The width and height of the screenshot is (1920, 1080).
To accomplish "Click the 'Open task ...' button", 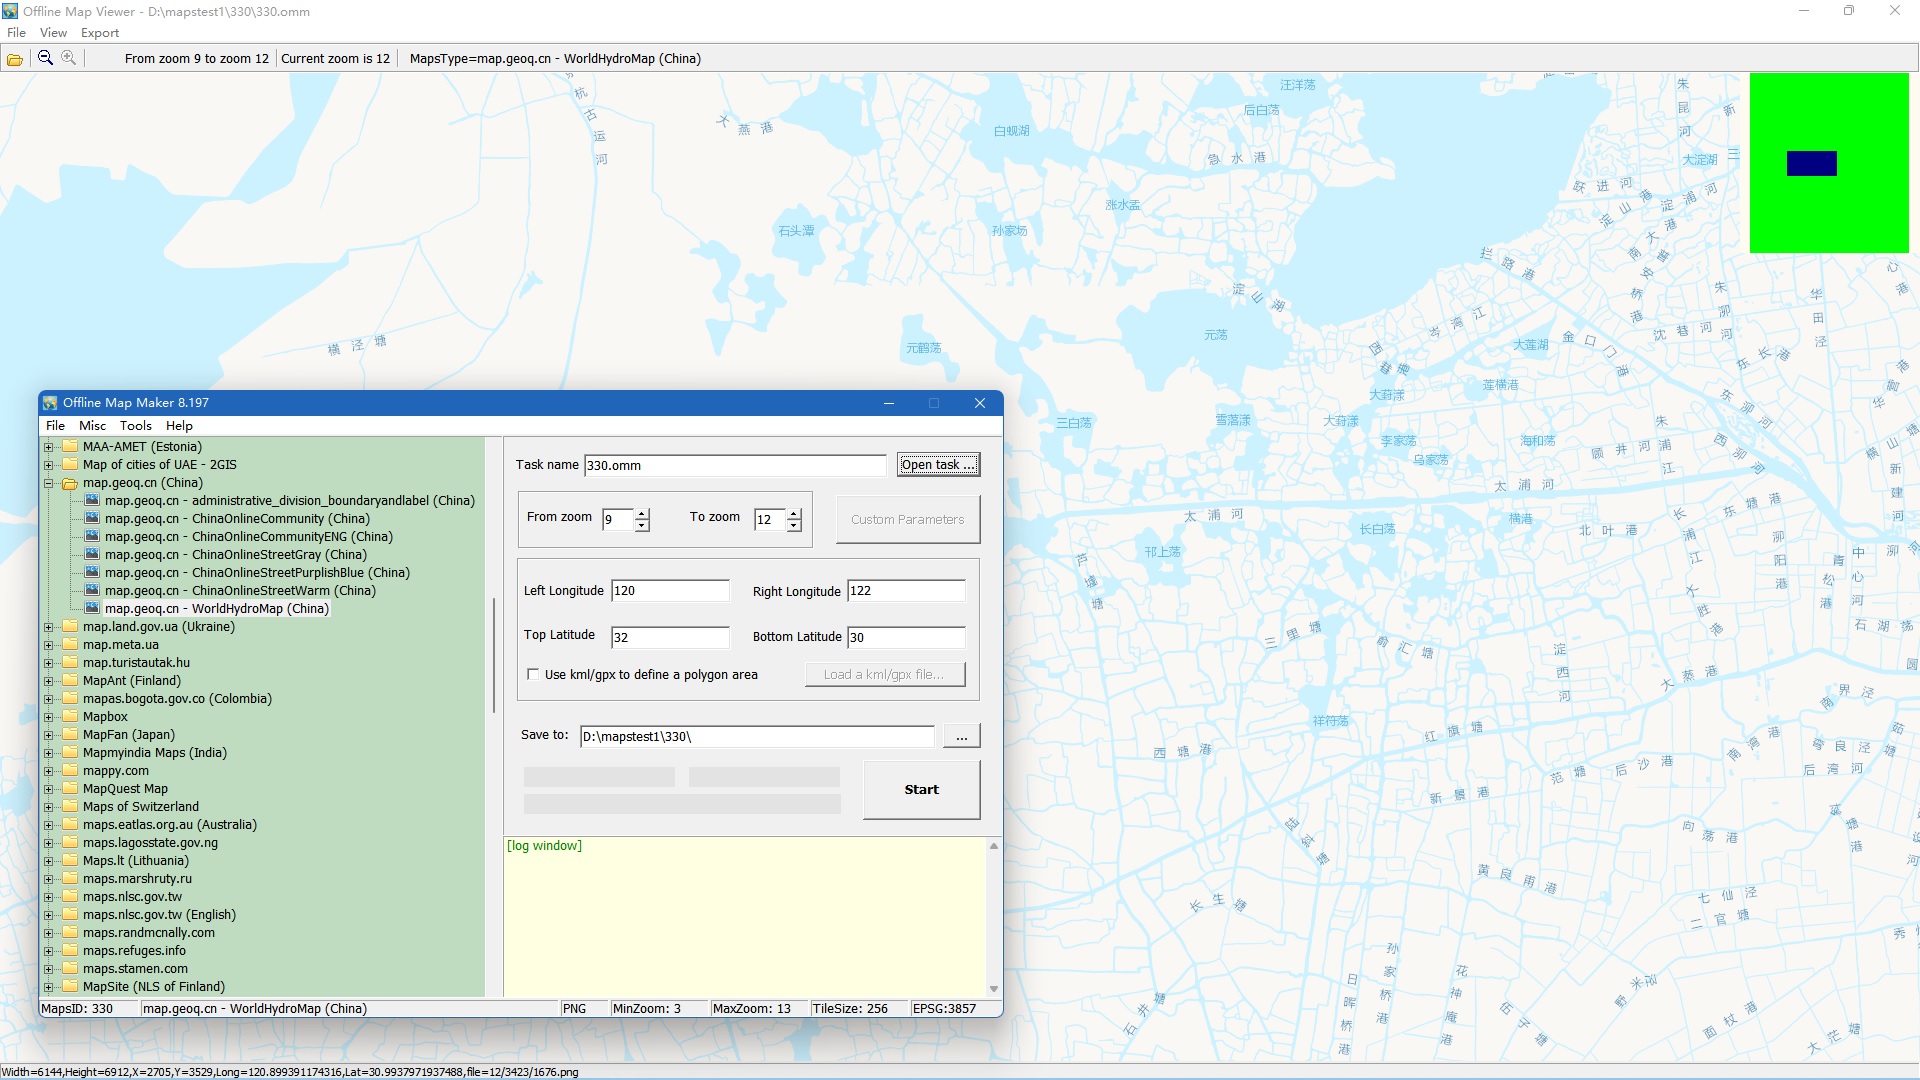I will 937,464.
